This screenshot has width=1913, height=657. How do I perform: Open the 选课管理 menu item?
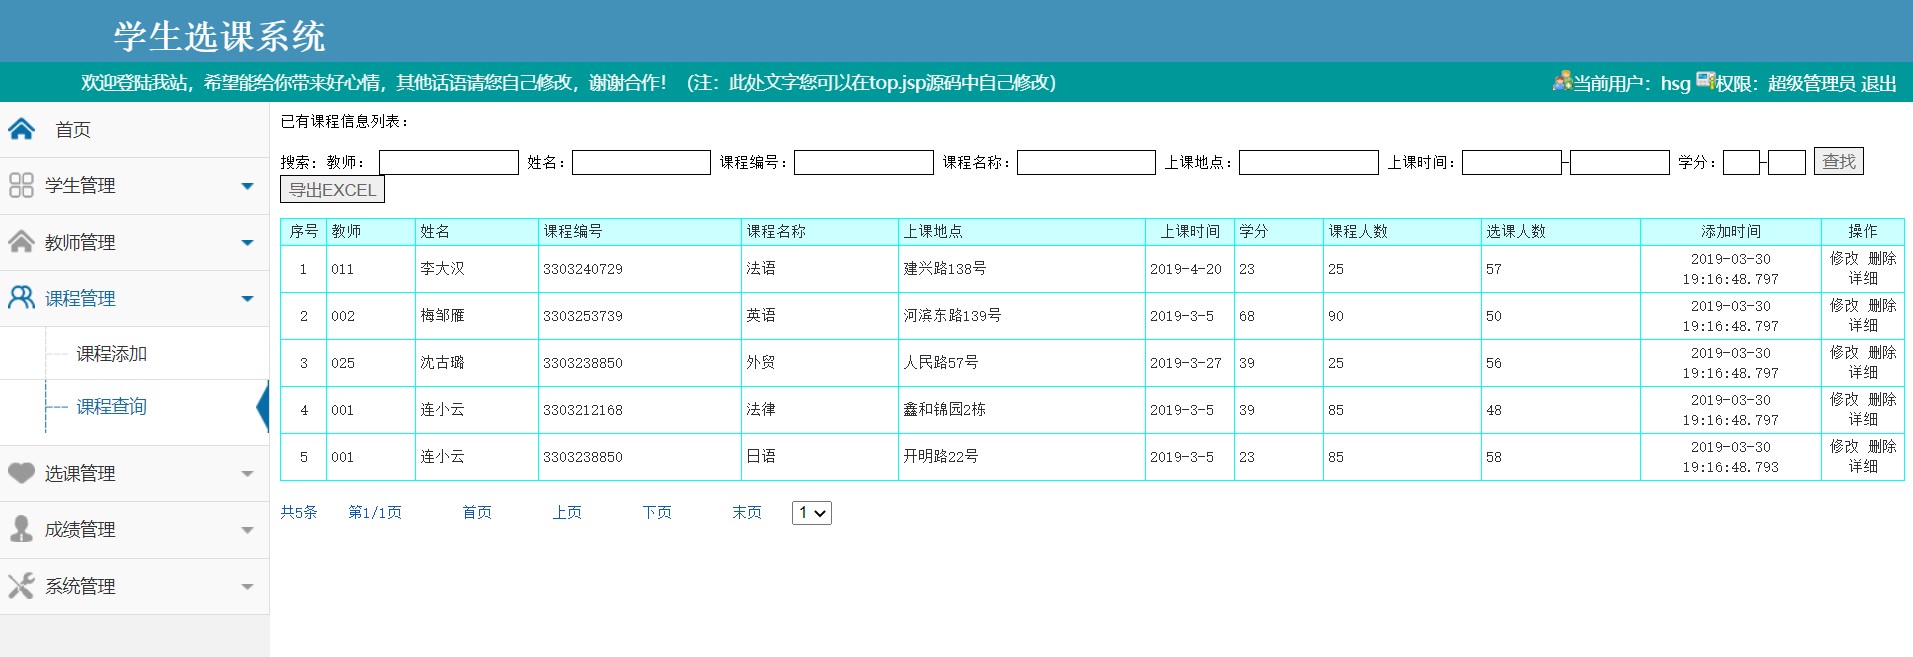click(x=80, y=474)
